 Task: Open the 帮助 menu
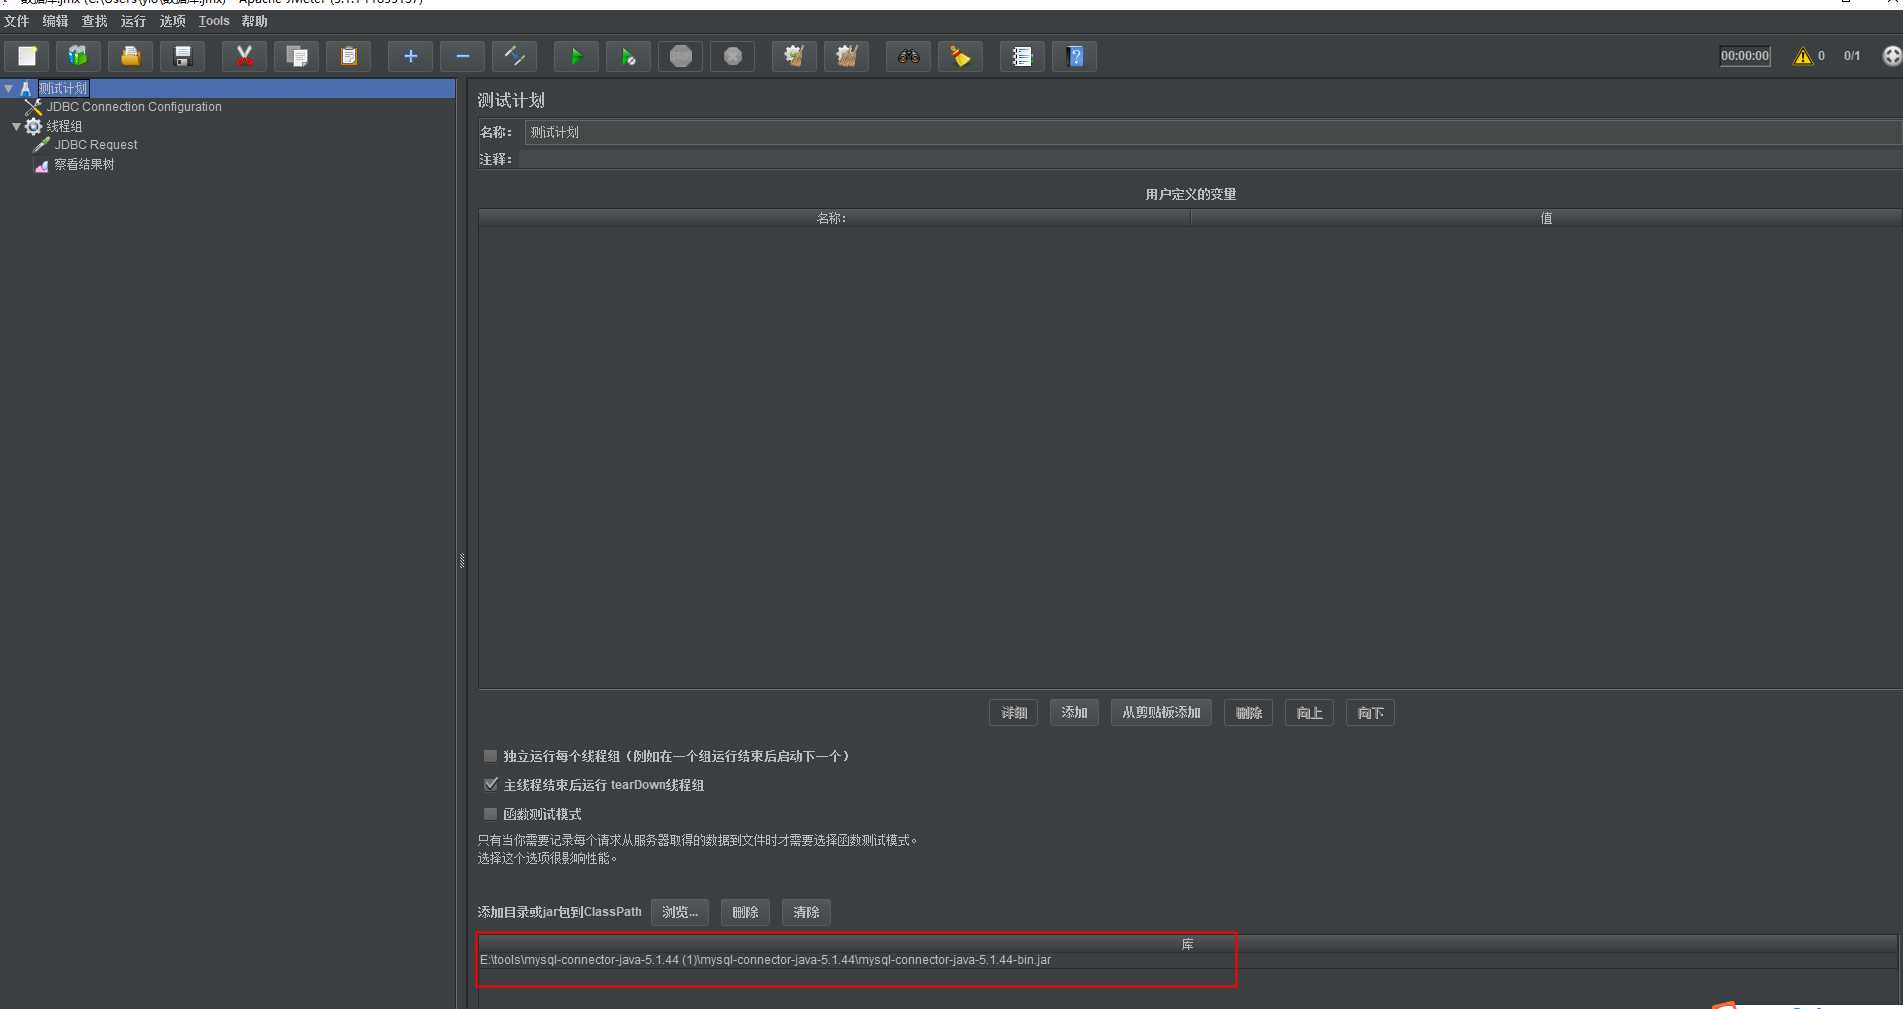click(x=255, y=21)
